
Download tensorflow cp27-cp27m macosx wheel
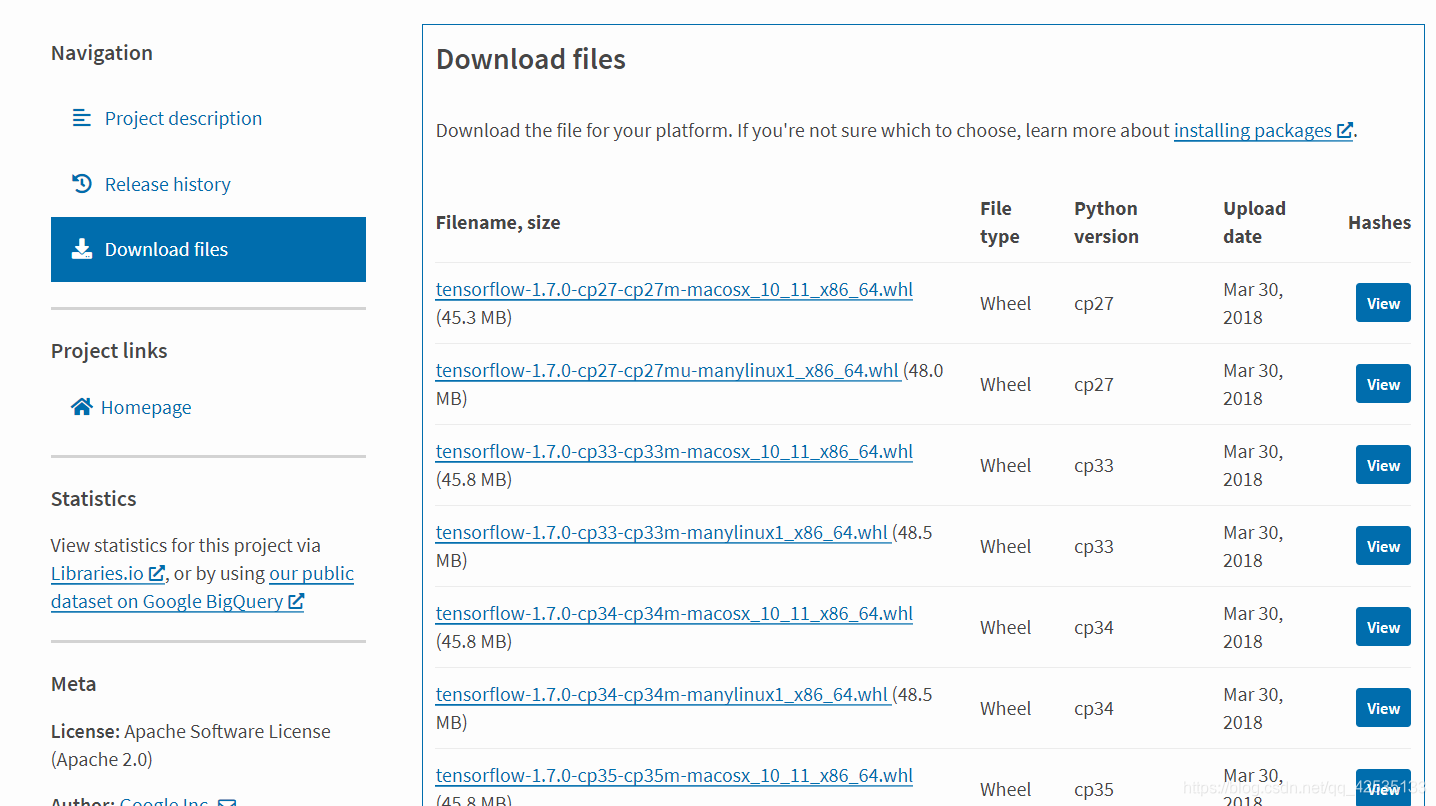[674, 289]
